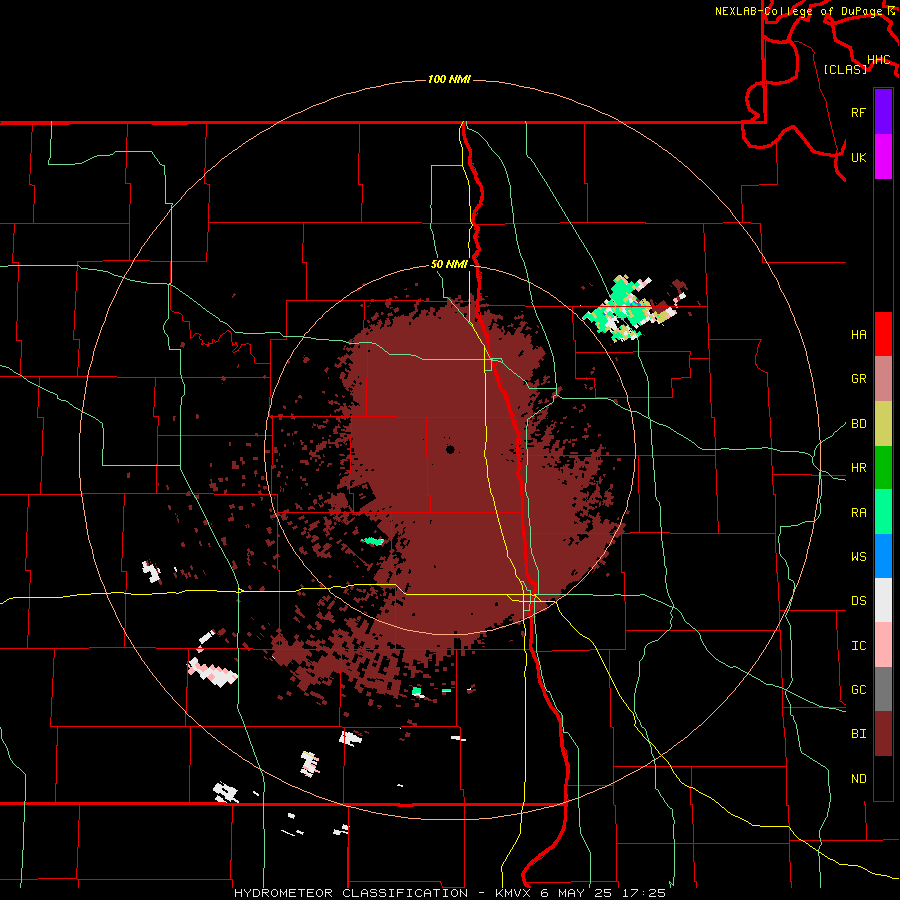Click the NEXLAB-College of DuPage credit text

click(x=799, y=11)
